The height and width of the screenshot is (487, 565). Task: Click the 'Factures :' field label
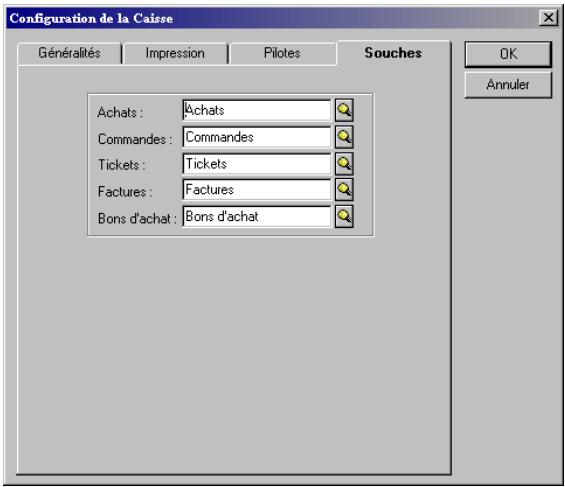[x=125, y=192]
